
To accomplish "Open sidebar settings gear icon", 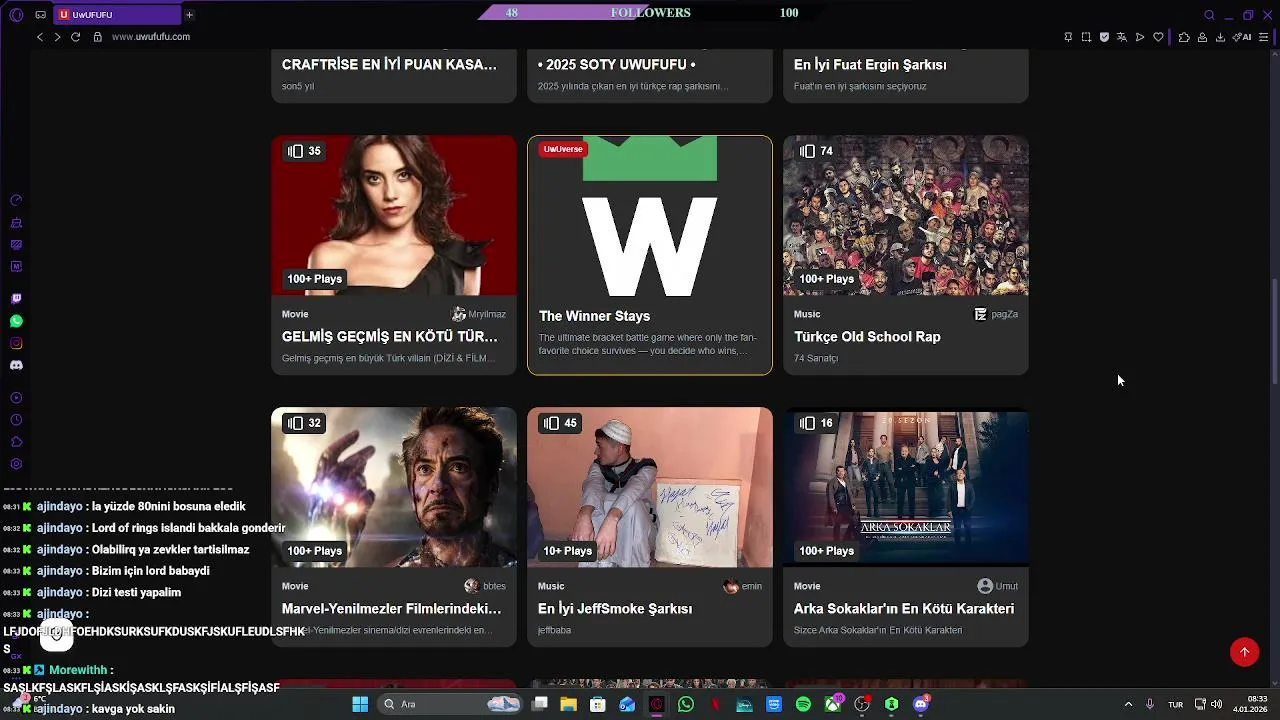I will coord(16,464).
